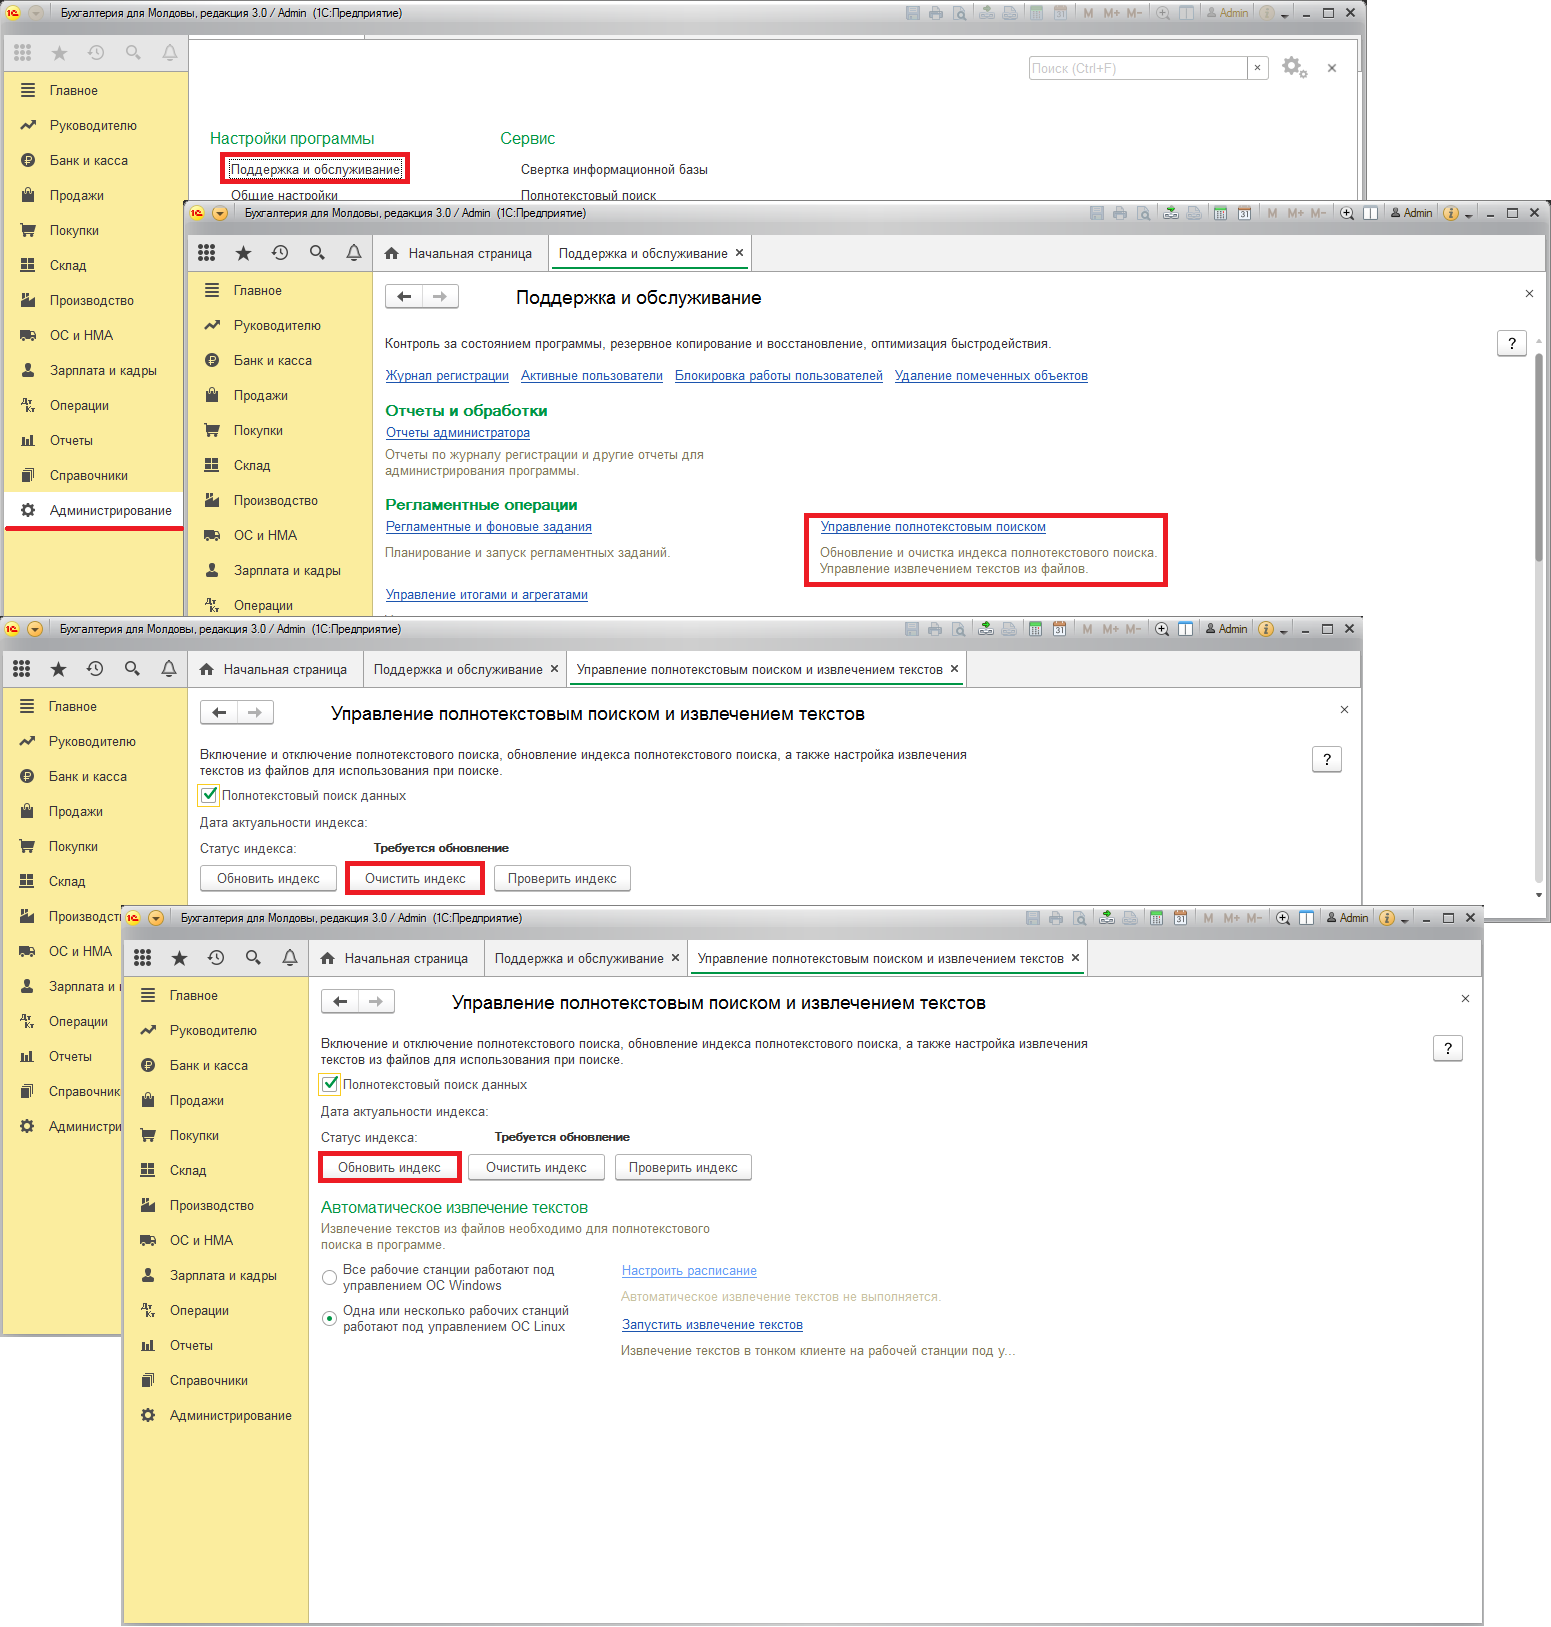Open Favorites star in the front window
The height and width of the screenshot is (1627, 1551).
coord(179,958)
